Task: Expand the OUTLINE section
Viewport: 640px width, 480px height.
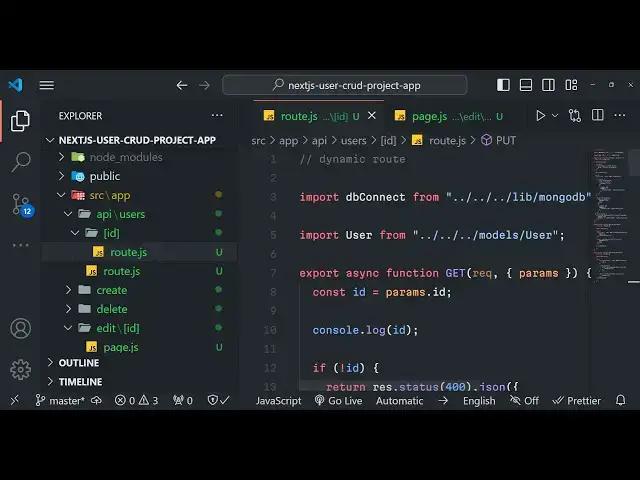Action: (139, 362)
